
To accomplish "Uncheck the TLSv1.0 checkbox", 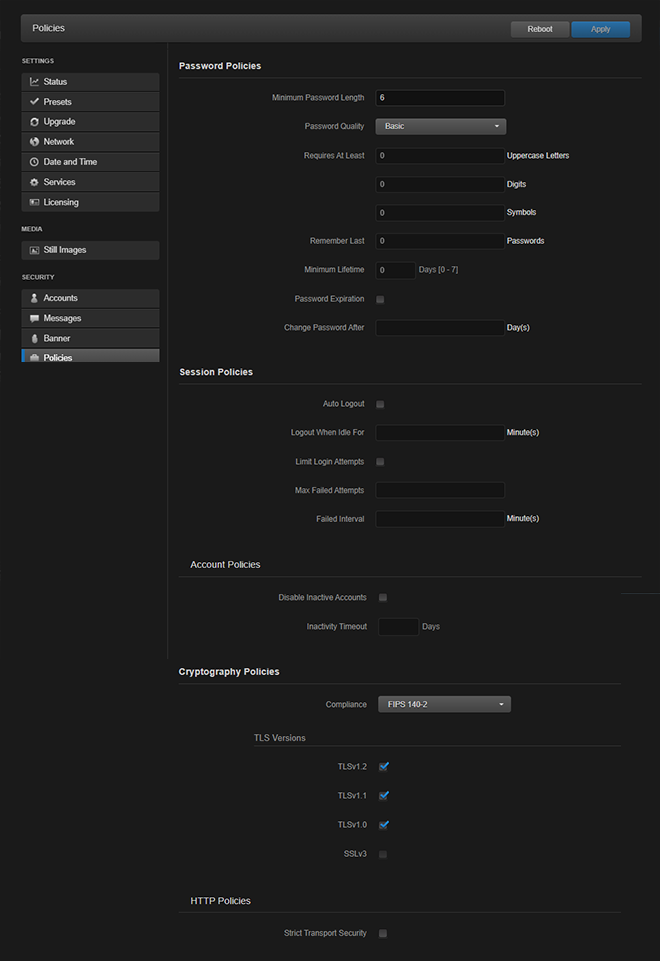I will tap(384, 825).
